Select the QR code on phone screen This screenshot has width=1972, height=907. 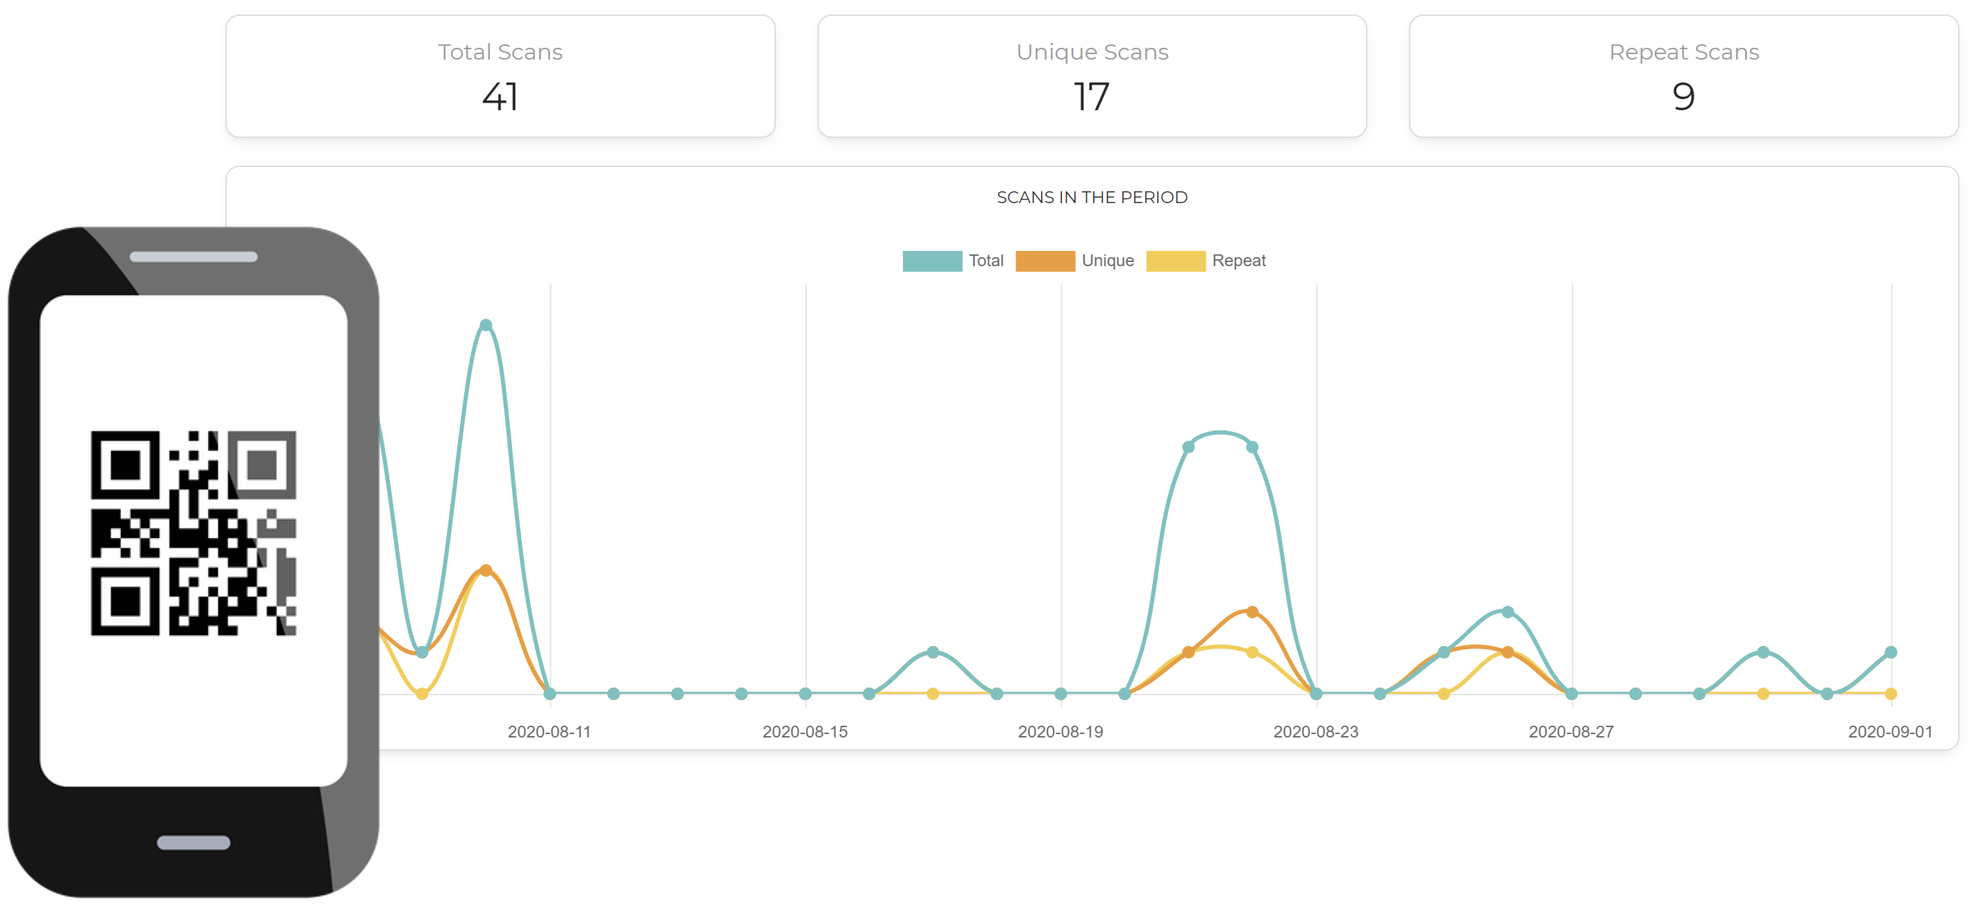pos(193,533)
